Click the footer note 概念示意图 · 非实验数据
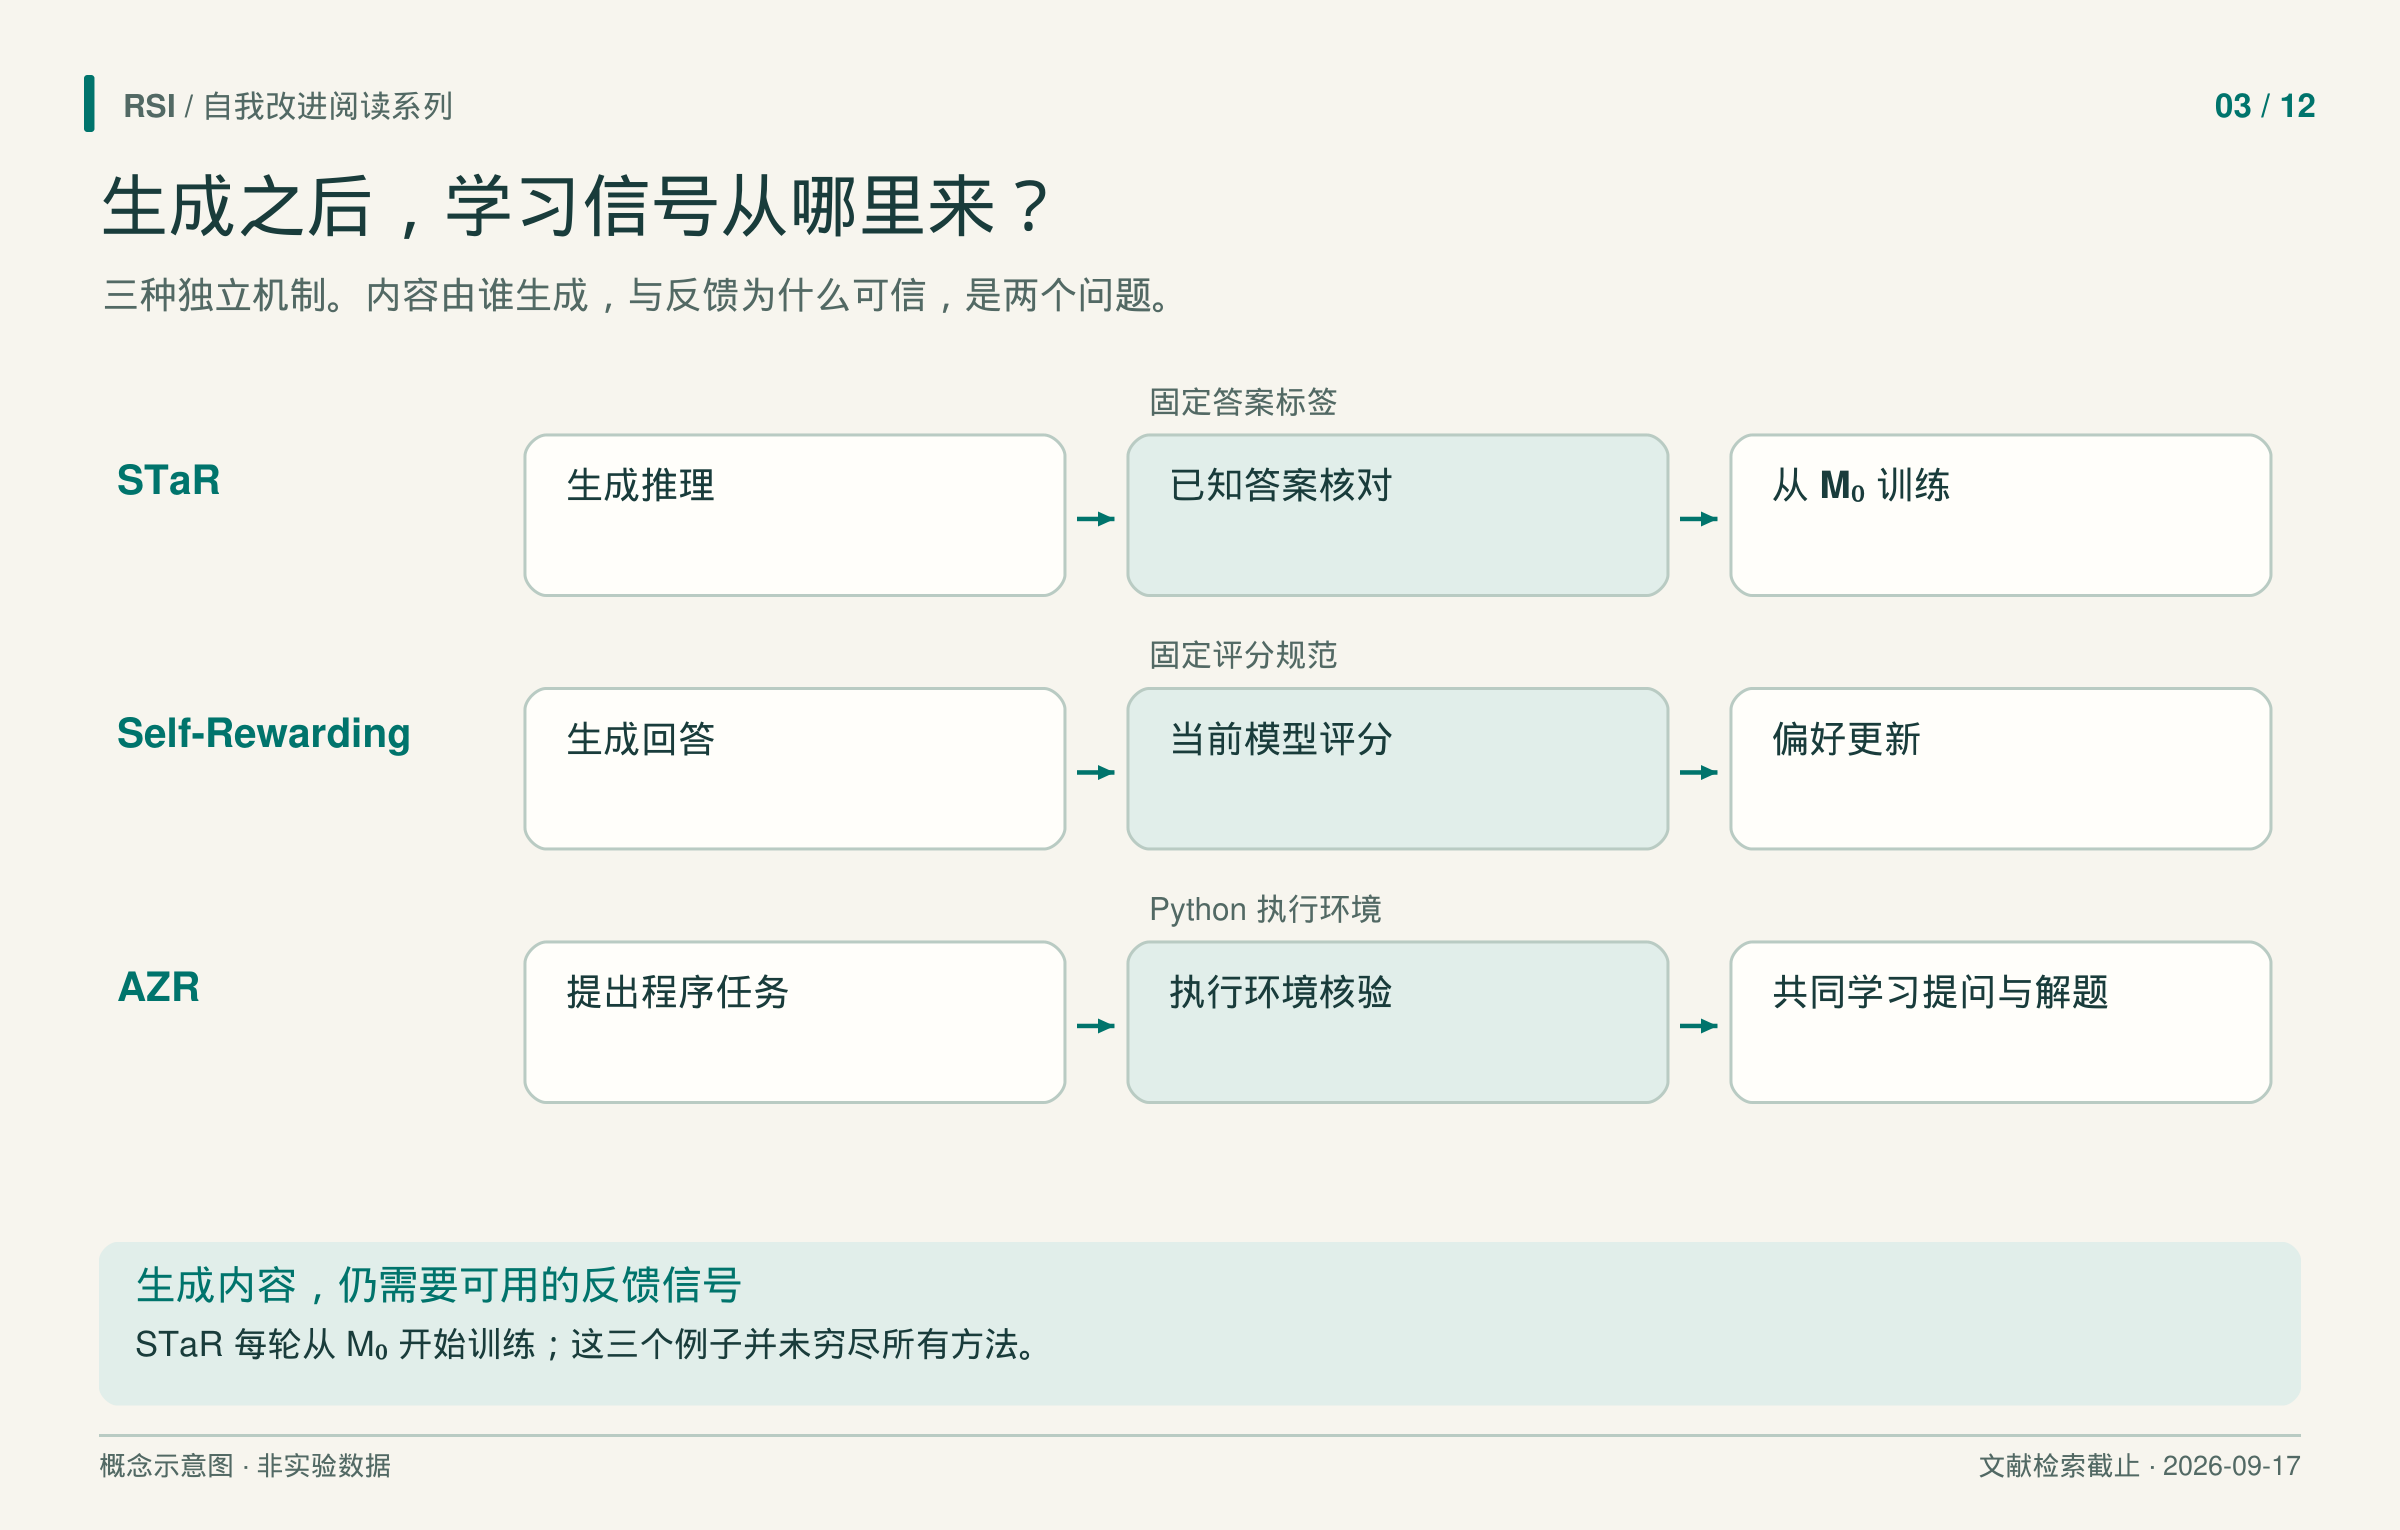 point(245,1466)
